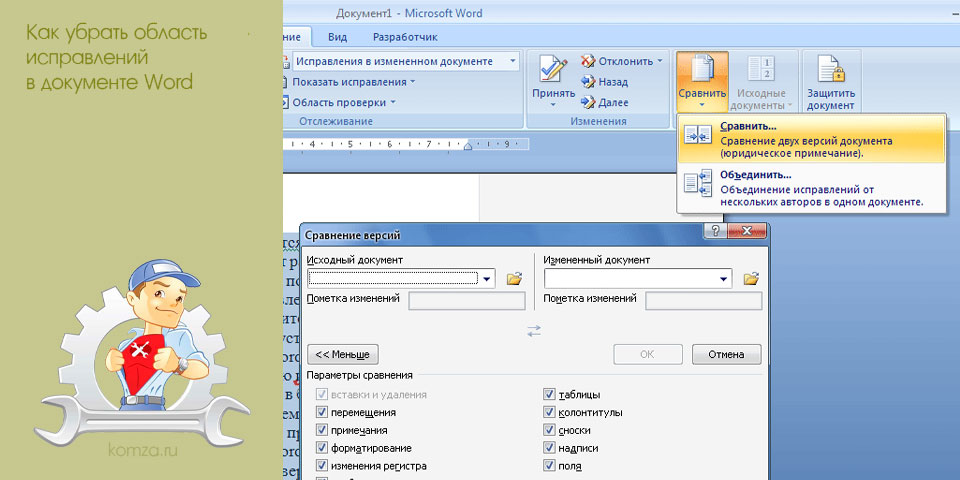Browse for Исходный документ via folder icon
This screenshot has width=960, height=480.
tap(514, 279)
